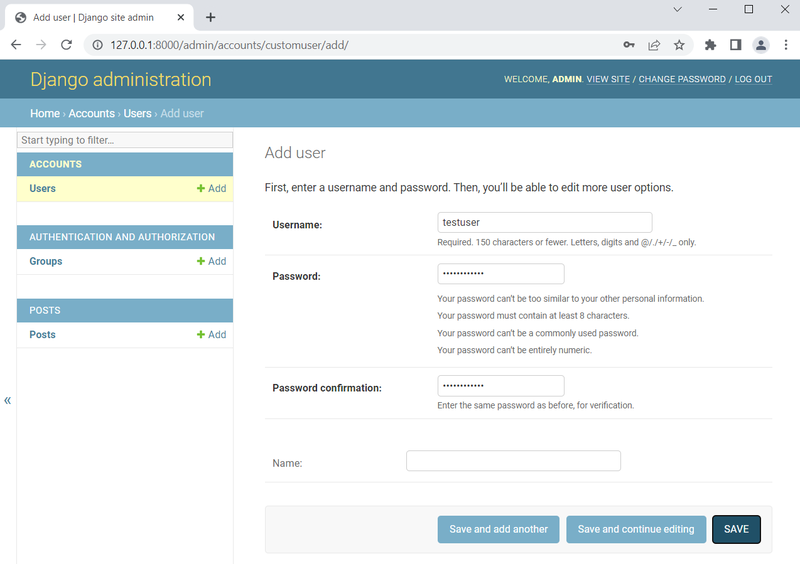Open Groups in the sidebar
This screenshot has height=564, width=800.
click(x=45, y=261)
